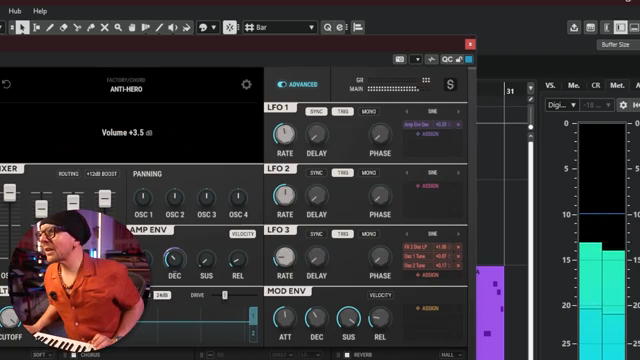Image resolution: width=640 pixels, height=360 pixels.
Task: Select the Comp hand tool
Action: (x=132, y=27)
